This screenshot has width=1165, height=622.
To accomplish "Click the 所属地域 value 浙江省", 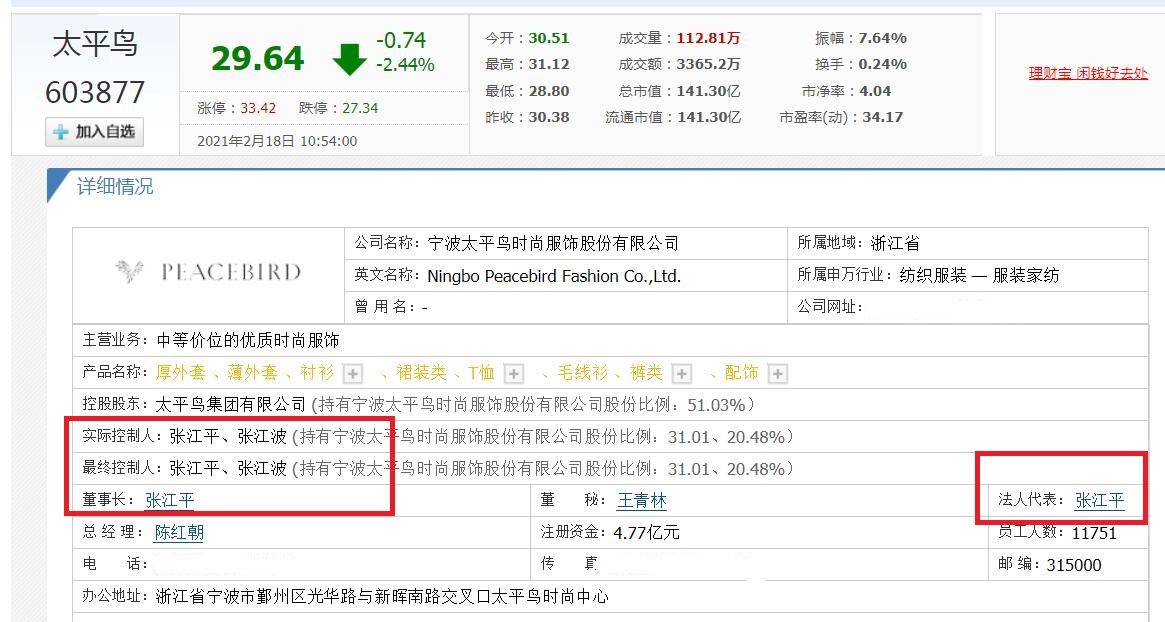I will click(895, 243).
